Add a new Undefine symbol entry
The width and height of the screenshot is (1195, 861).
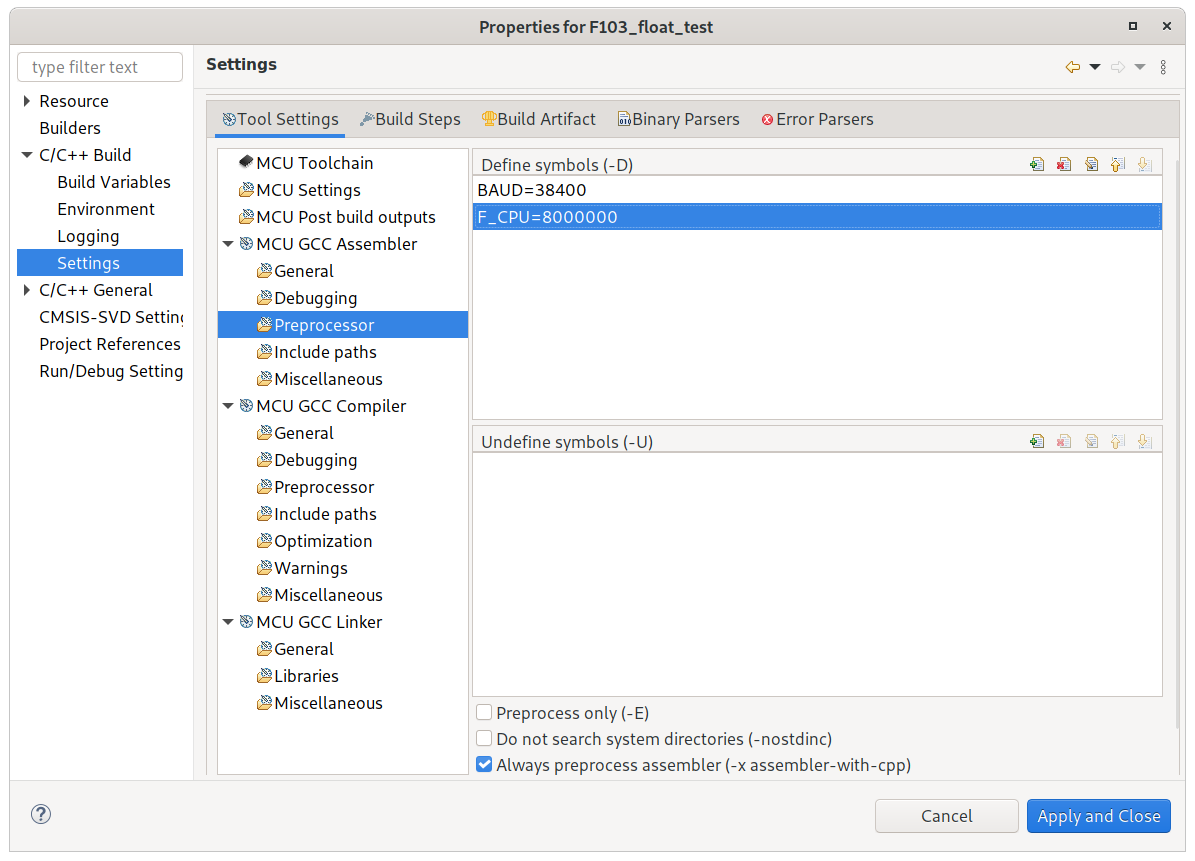coord(1037,441)
